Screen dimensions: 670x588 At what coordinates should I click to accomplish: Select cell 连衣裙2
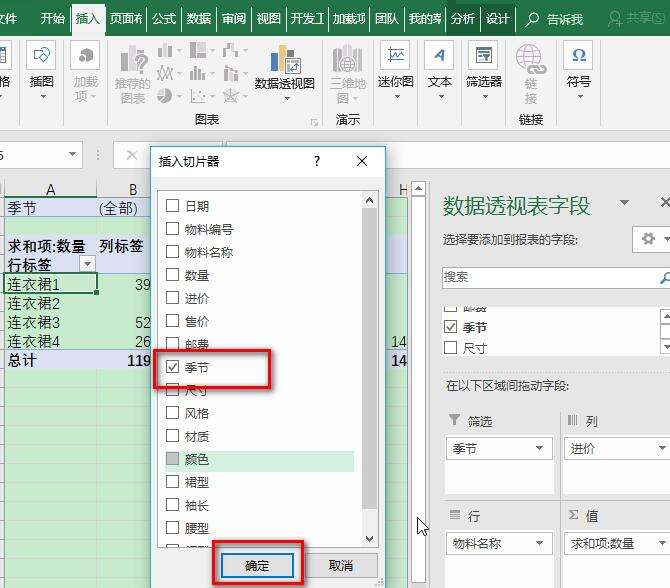pos(51,304)
